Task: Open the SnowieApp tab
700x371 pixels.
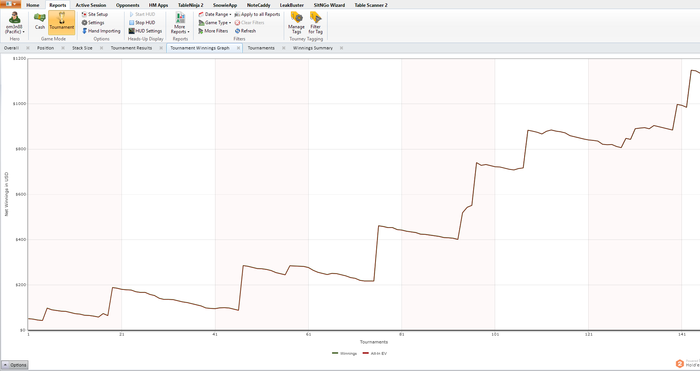Action: click(x=225, y=5)
